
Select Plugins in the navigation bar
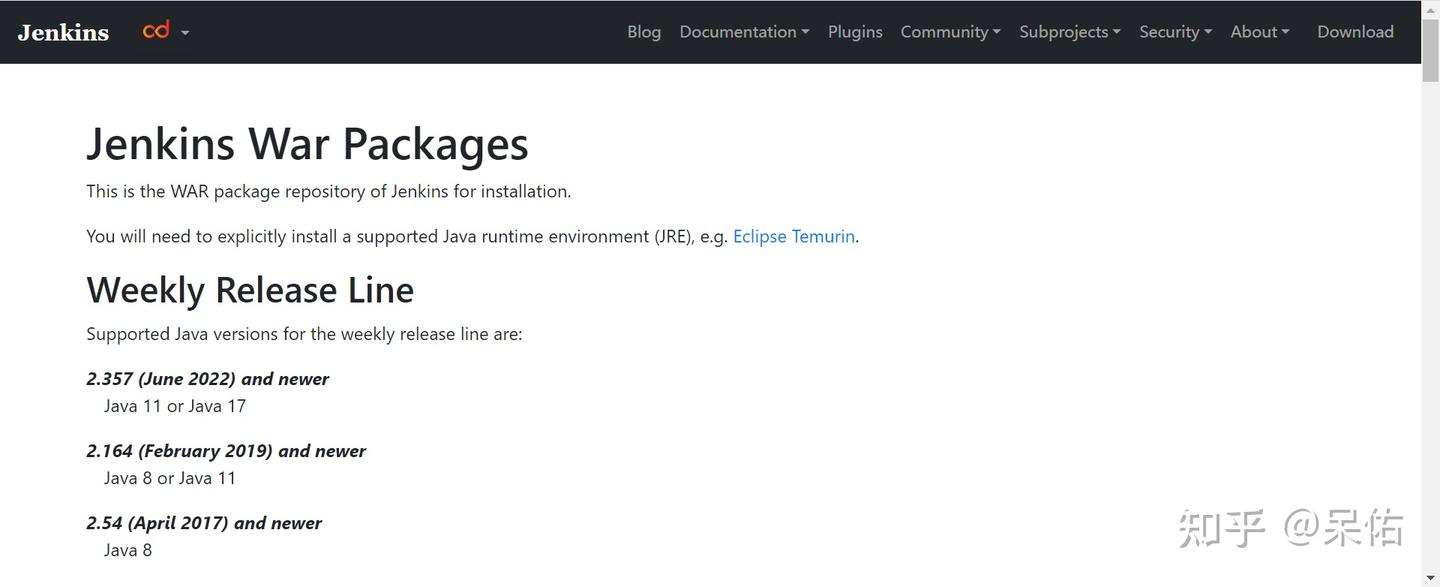[854, 31]
